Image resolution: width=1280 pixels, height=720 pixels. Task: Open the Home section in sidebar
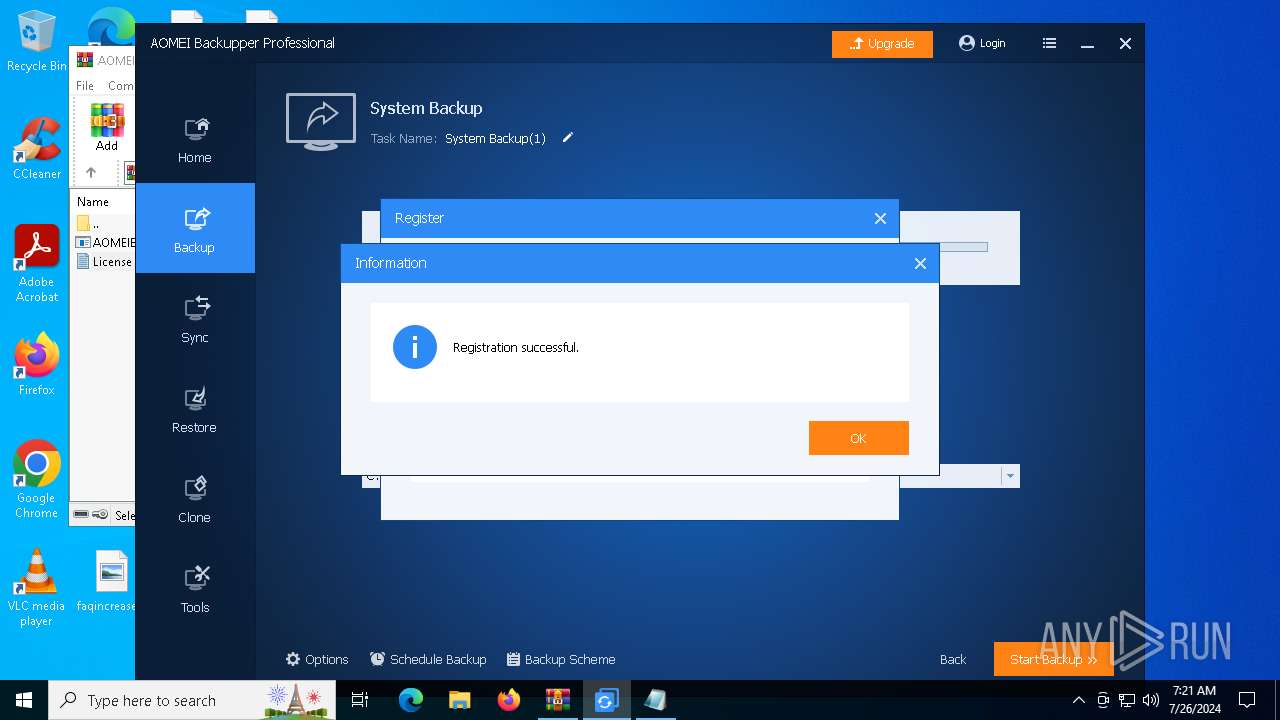(194, 140)
